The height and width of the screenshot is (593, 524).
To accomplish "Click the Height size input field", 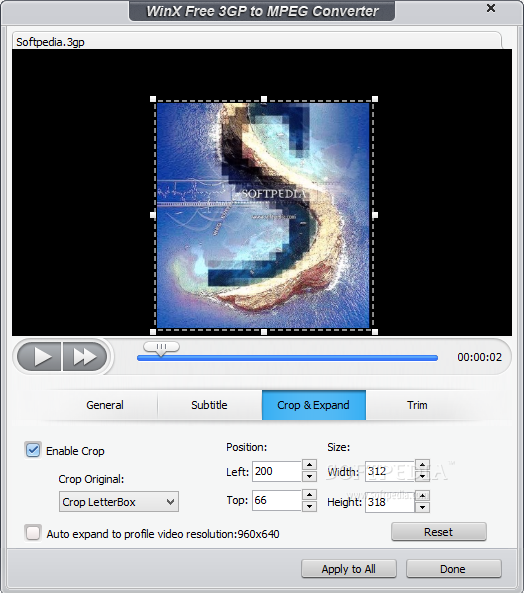I will (390, 502).
